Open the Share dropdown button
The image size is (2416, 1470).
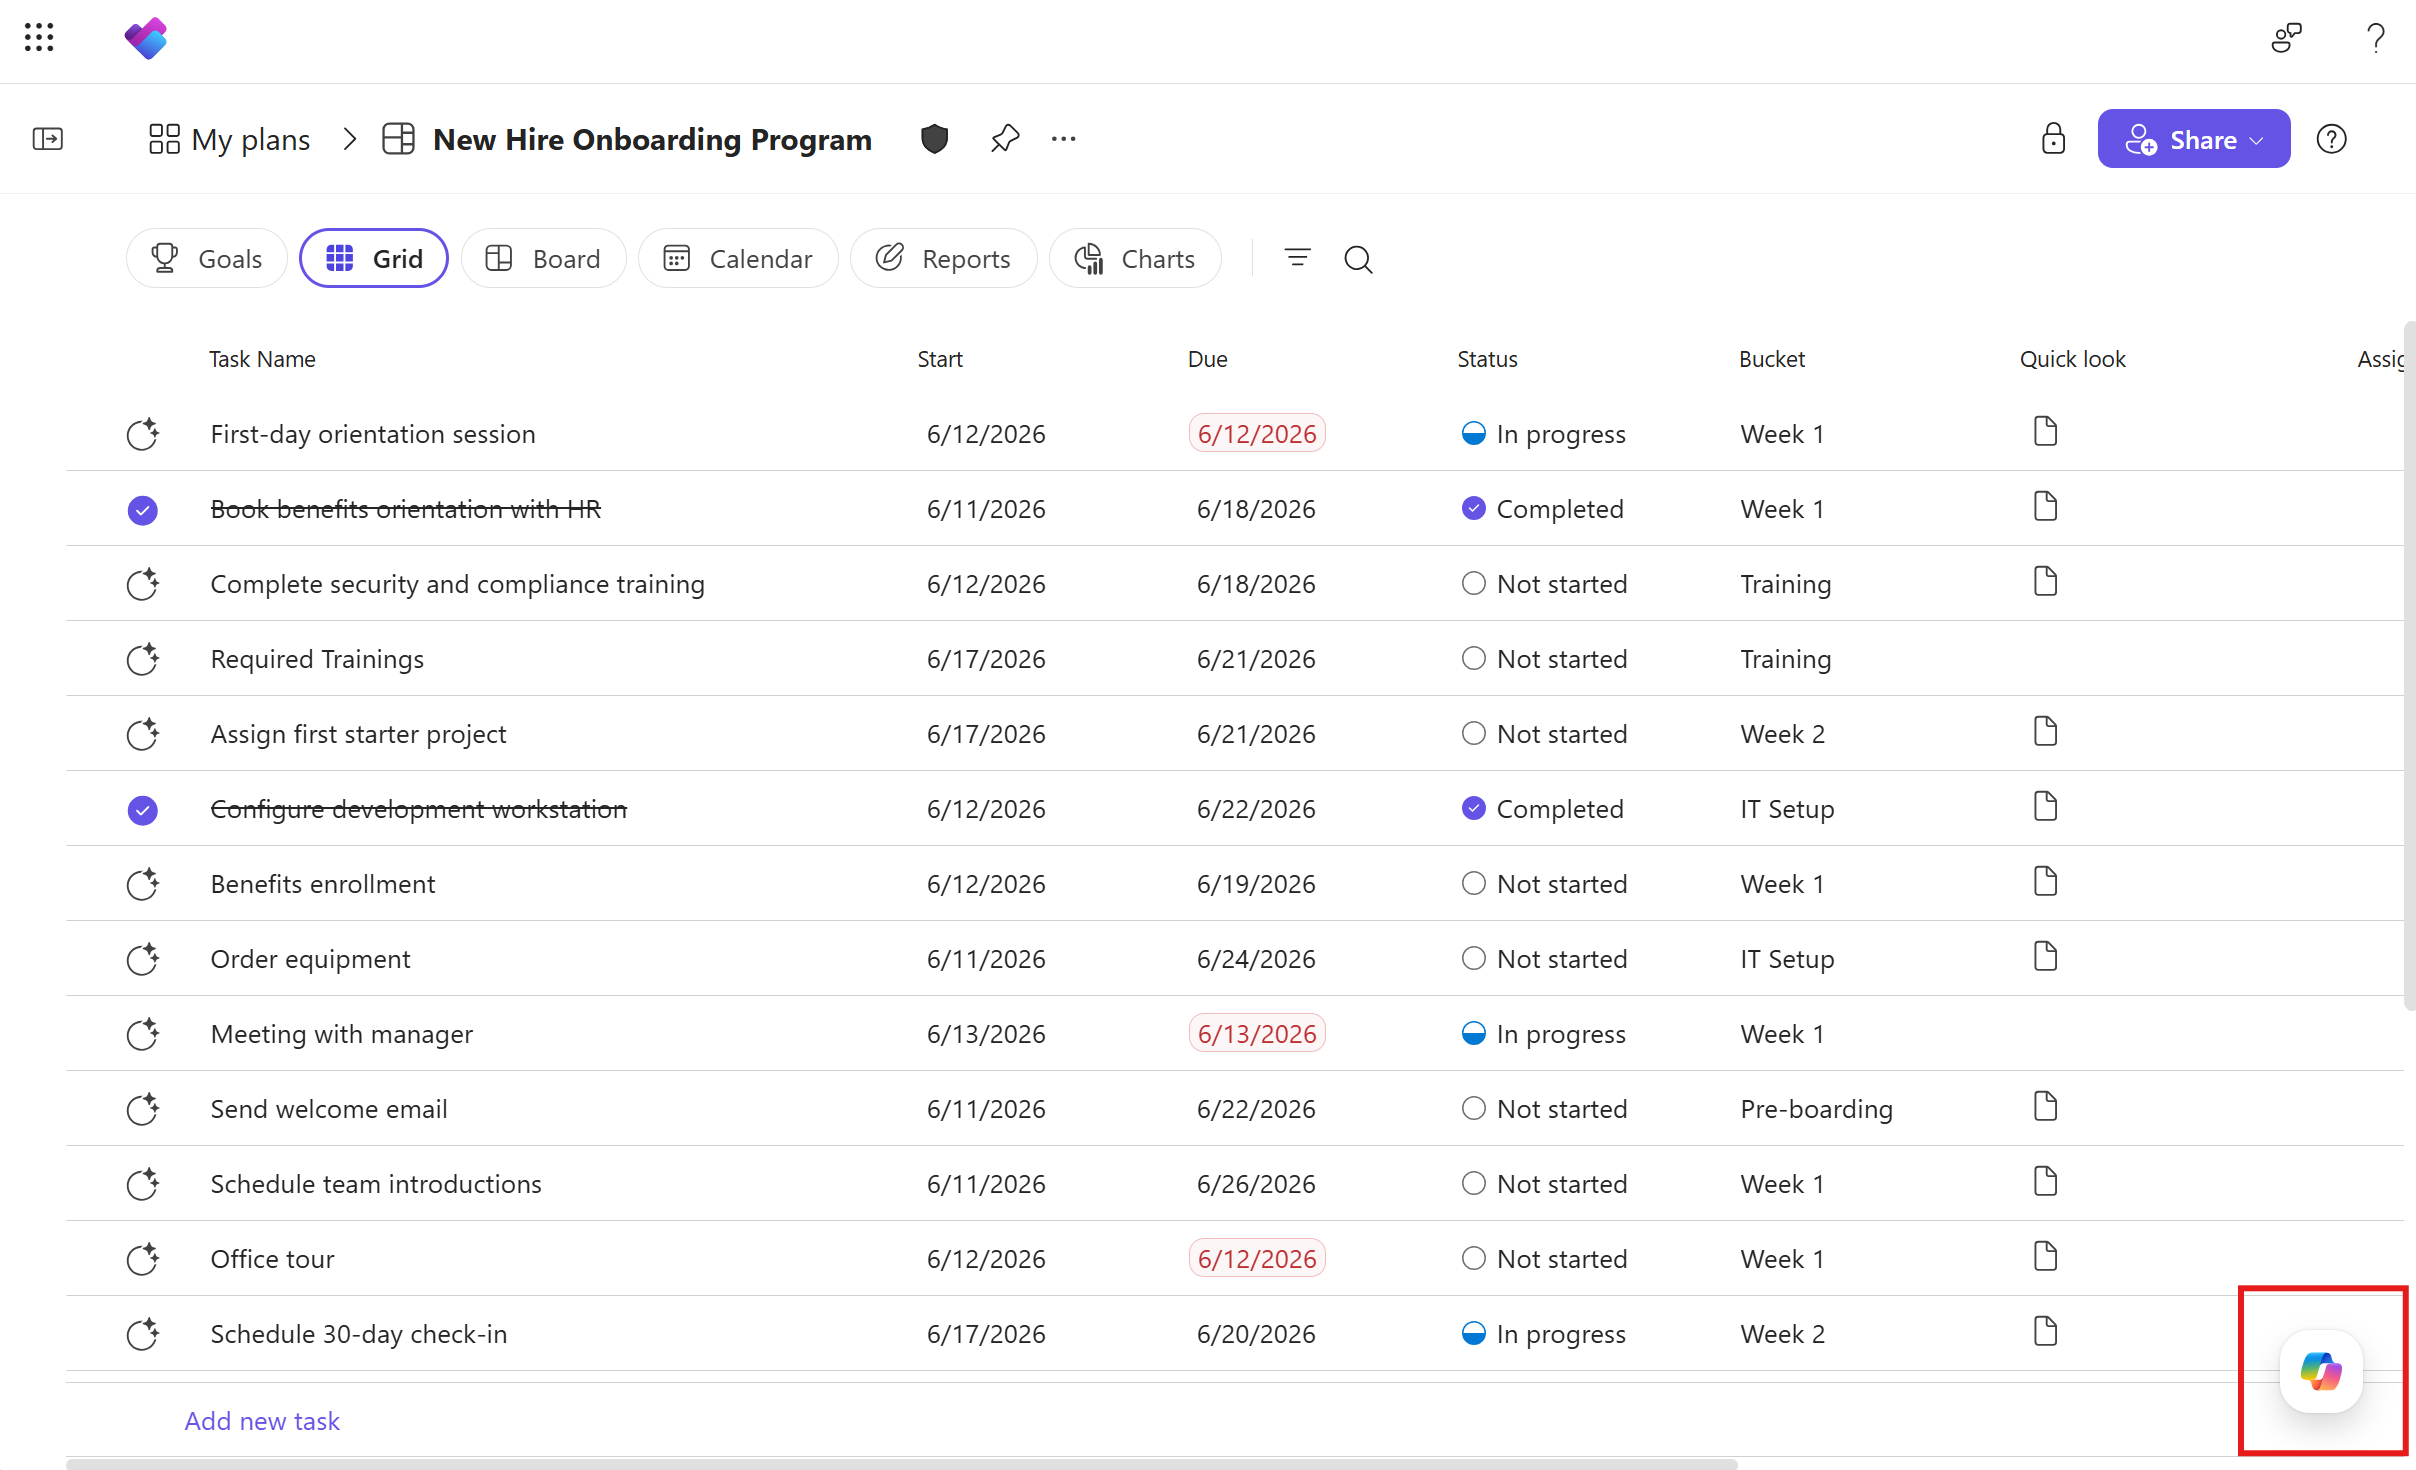click(x=2193, y=139)
